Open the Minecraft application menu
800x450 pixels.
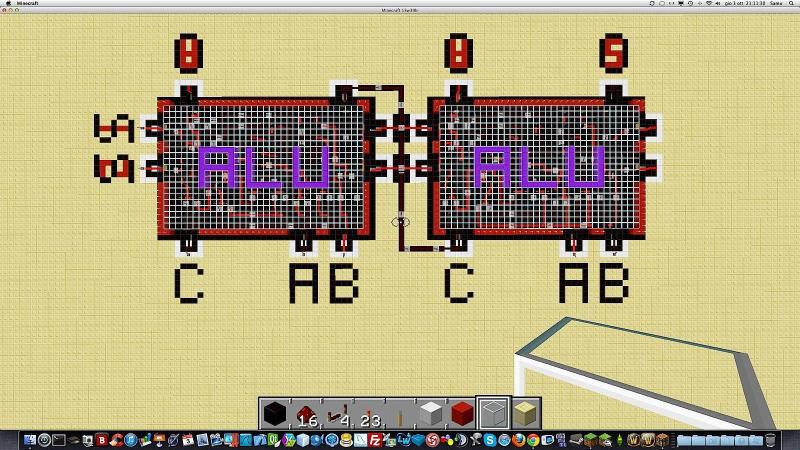point(28,3)
